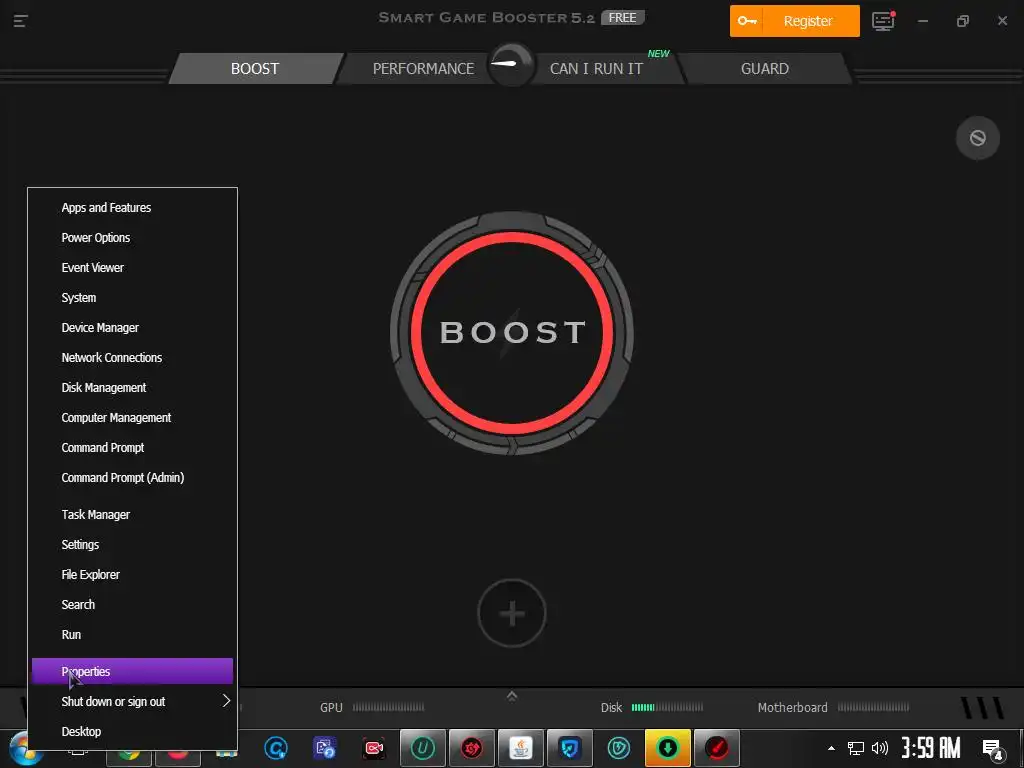Expand the bottom monitor panel arrow

(512, 696)
